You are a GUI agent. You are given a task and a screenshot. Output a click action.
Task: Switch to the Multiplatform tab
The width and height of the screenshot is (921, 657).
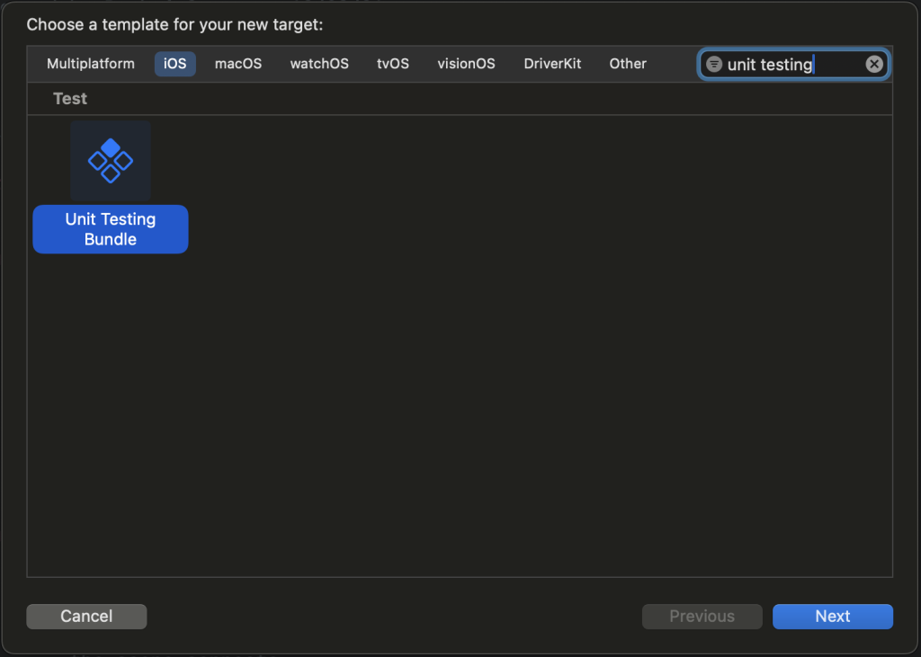(90, 63)
